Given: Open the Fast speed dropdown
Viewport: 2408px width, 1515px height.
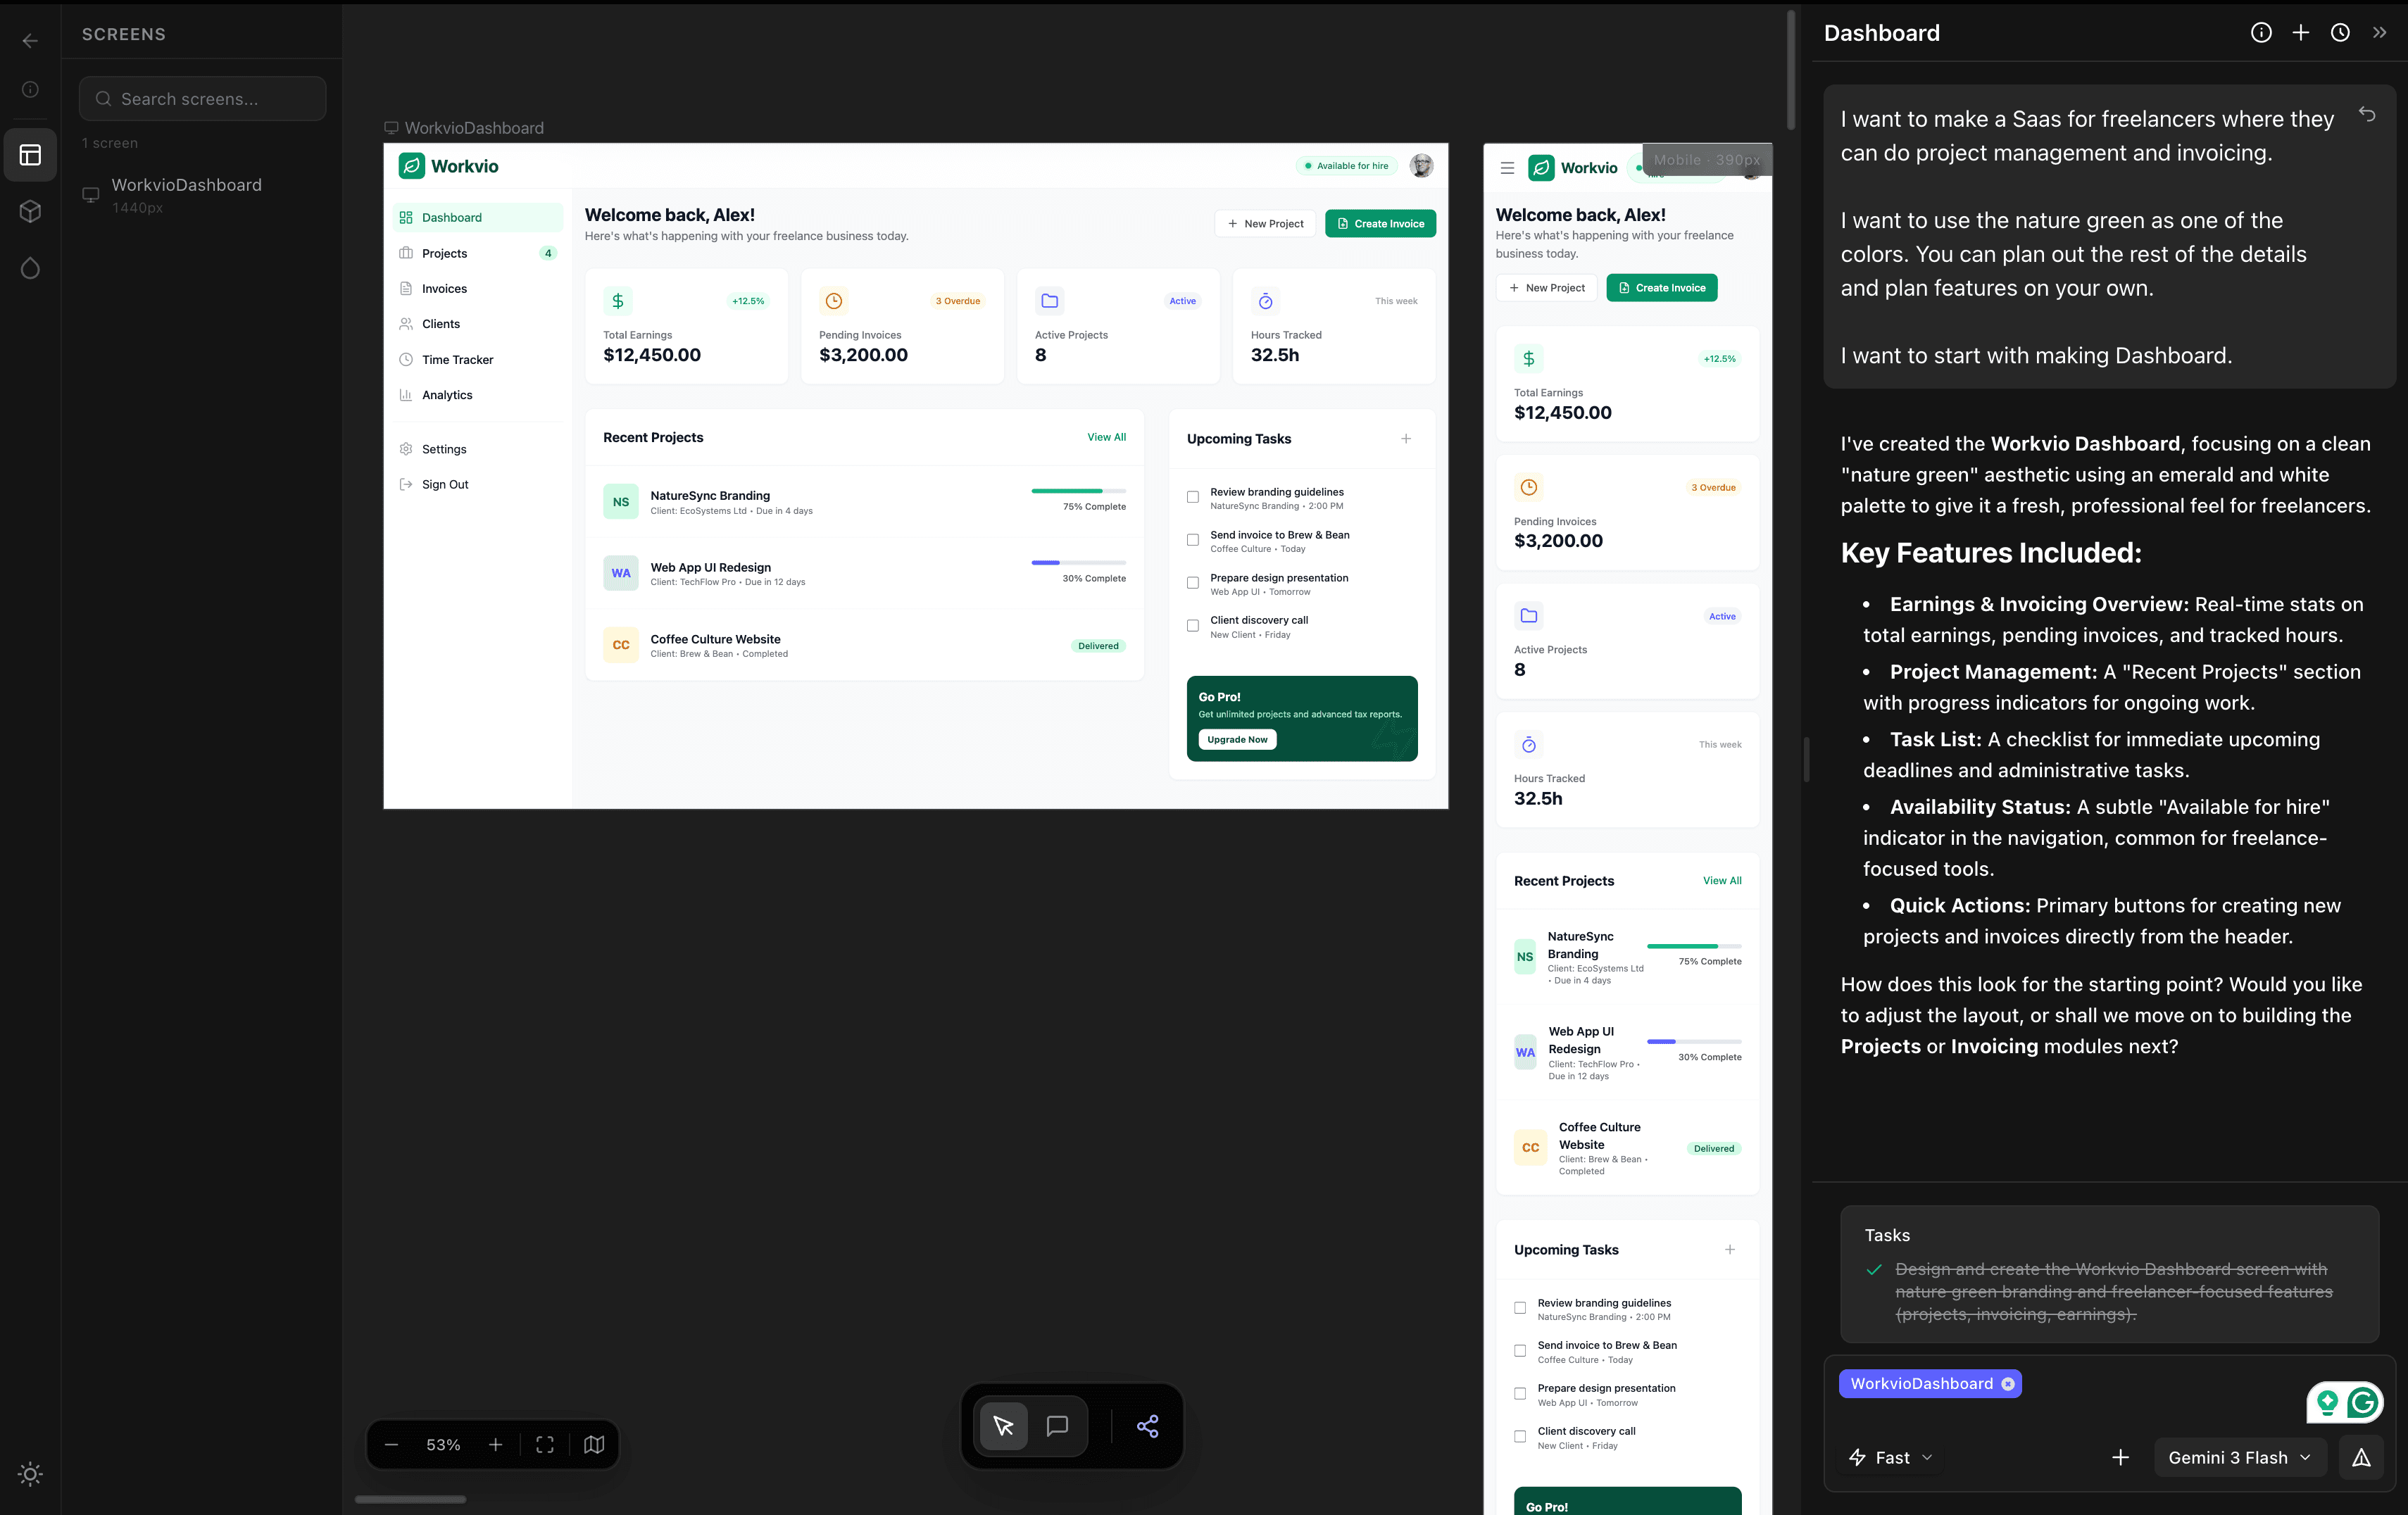Looking at the screenshot, I should (1891, 1458).
